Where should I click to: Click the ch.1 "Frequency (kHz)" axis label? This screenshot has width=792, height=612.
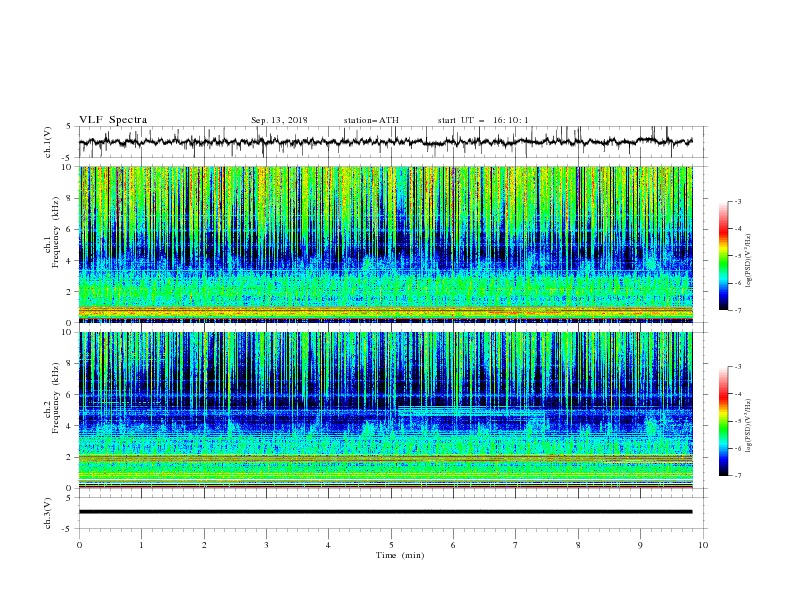point(56,232)
